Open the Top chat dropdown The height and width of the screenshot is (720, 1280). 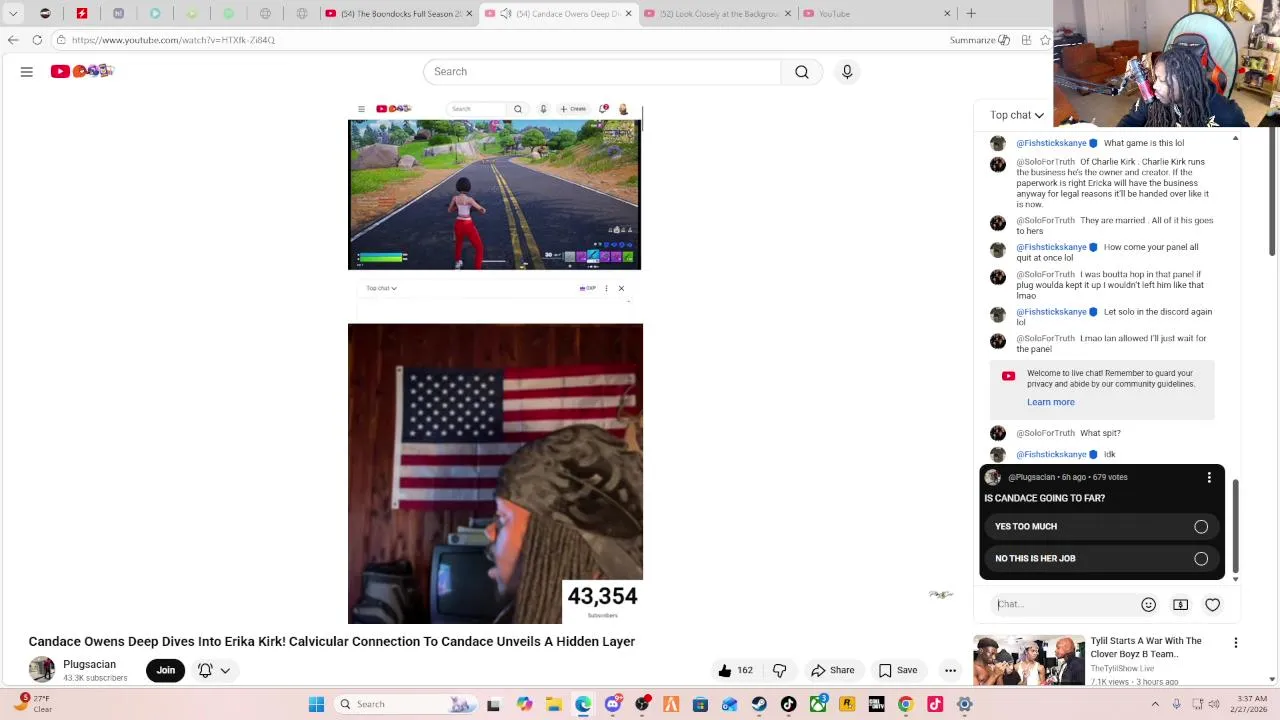(1017, 115)
